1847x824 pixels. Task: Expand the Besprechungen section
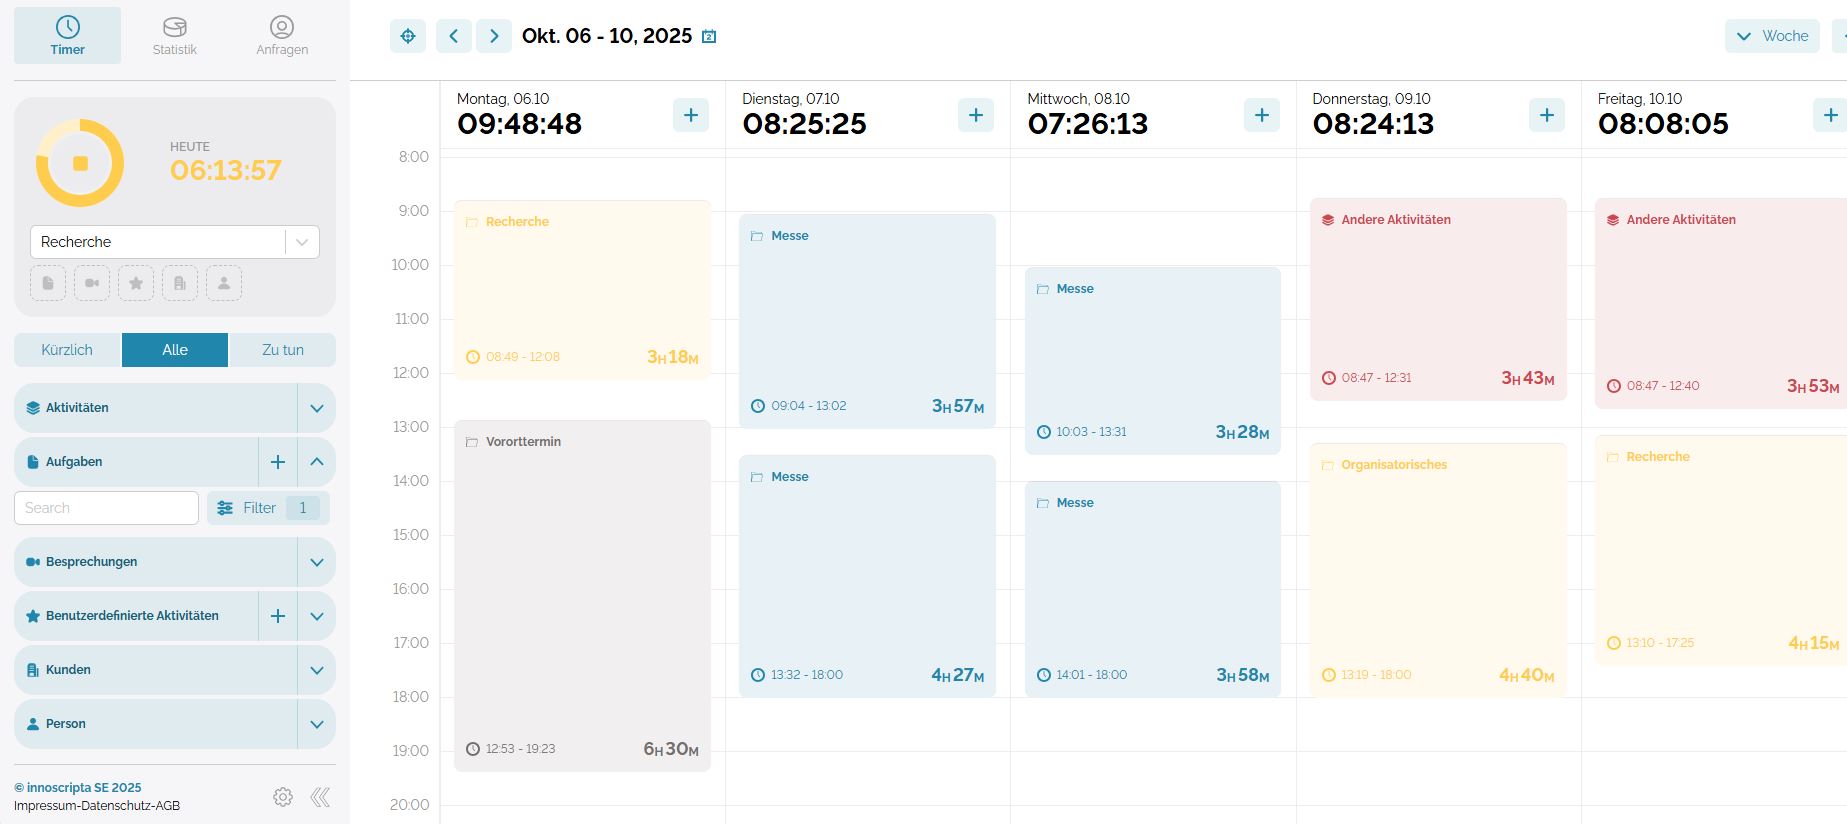317,562
